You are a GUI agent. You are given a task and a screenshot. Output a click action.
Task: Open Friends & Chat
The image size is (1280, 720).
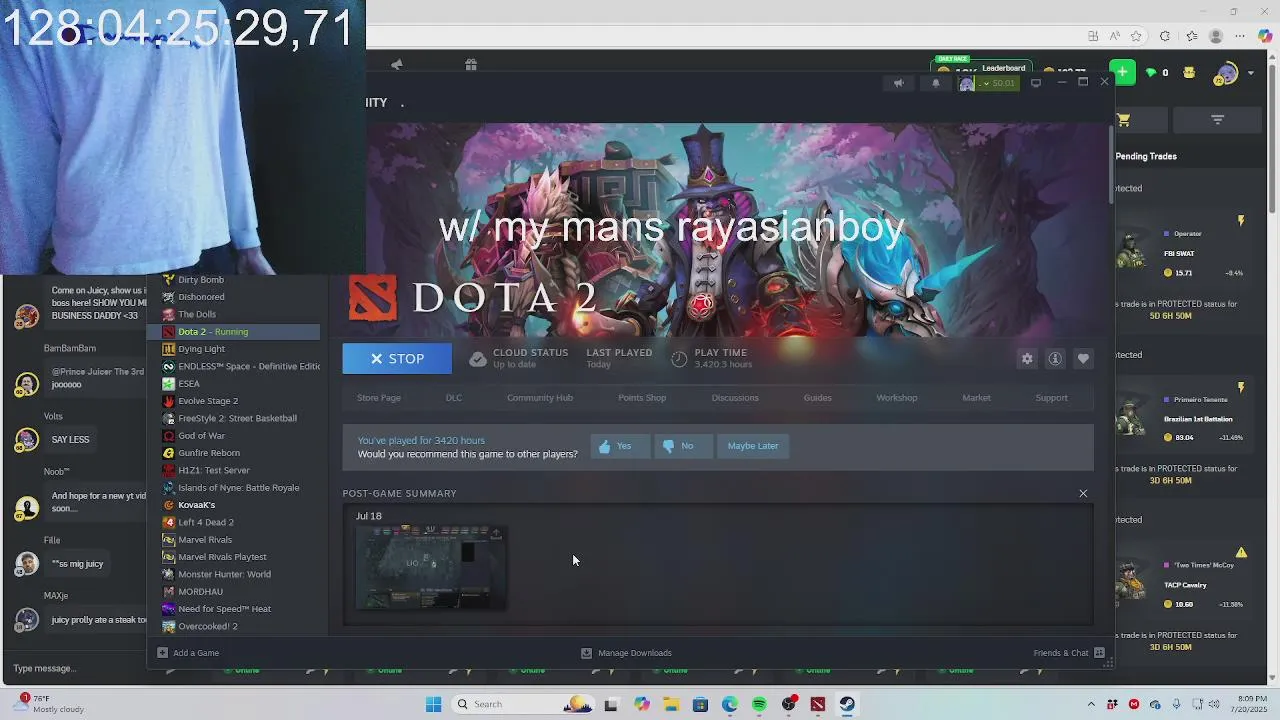(1069, 653)
